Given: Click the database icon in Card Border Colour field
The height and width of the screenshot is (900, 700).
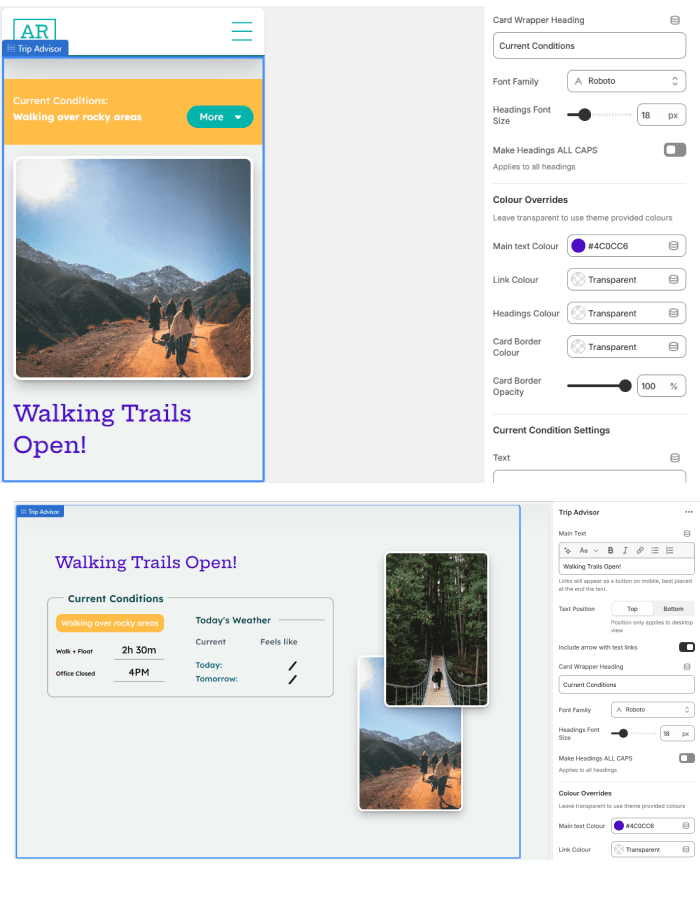Looking at the screenshot, I should tap(673, 347).
